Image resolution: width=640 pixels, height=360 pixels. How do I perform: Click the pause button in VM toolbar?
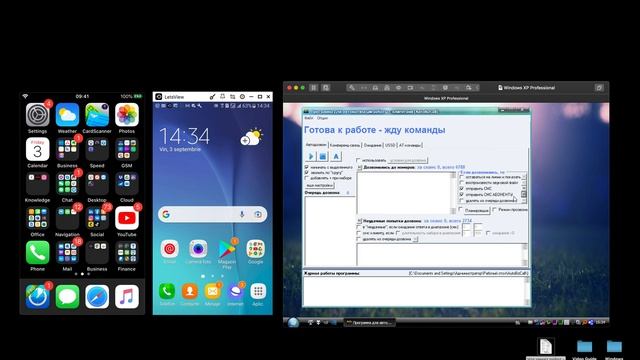point(313,87)
